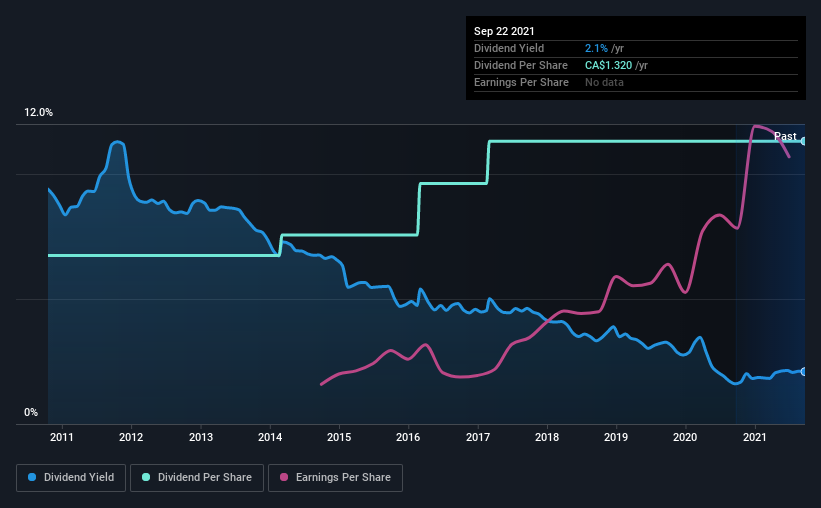Click the teal Dividend Per Share legend dot

coord(146,477)
